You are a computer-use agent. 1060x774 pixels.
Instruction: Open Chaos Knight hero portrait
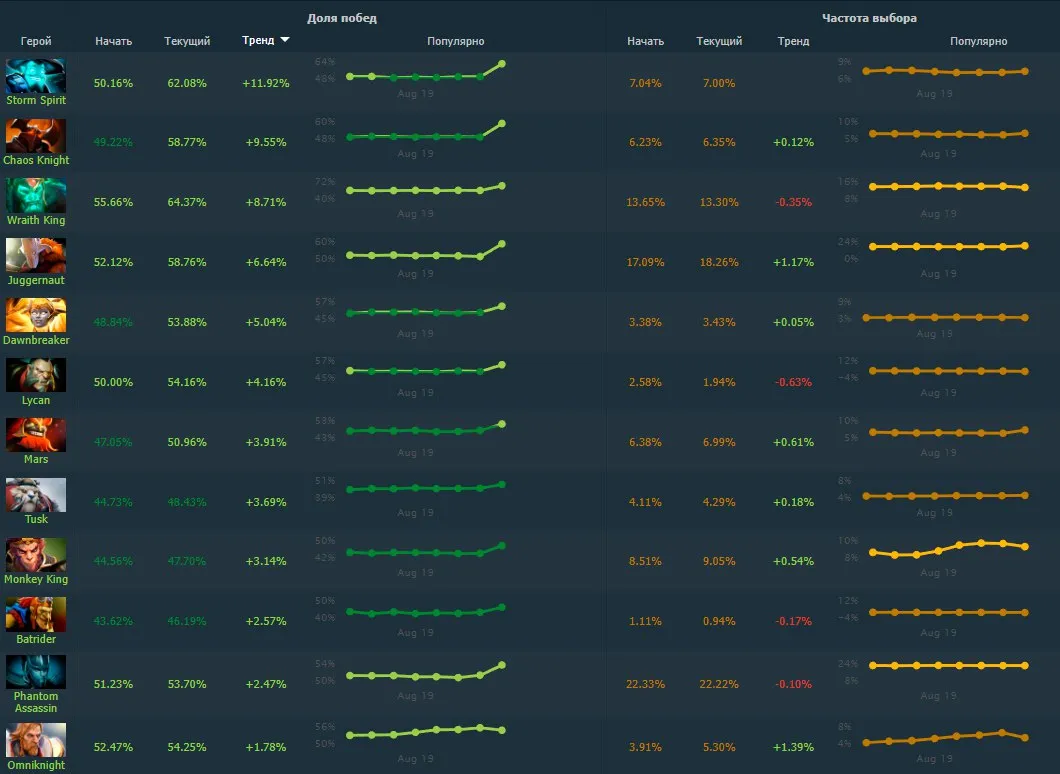(36, 136)
